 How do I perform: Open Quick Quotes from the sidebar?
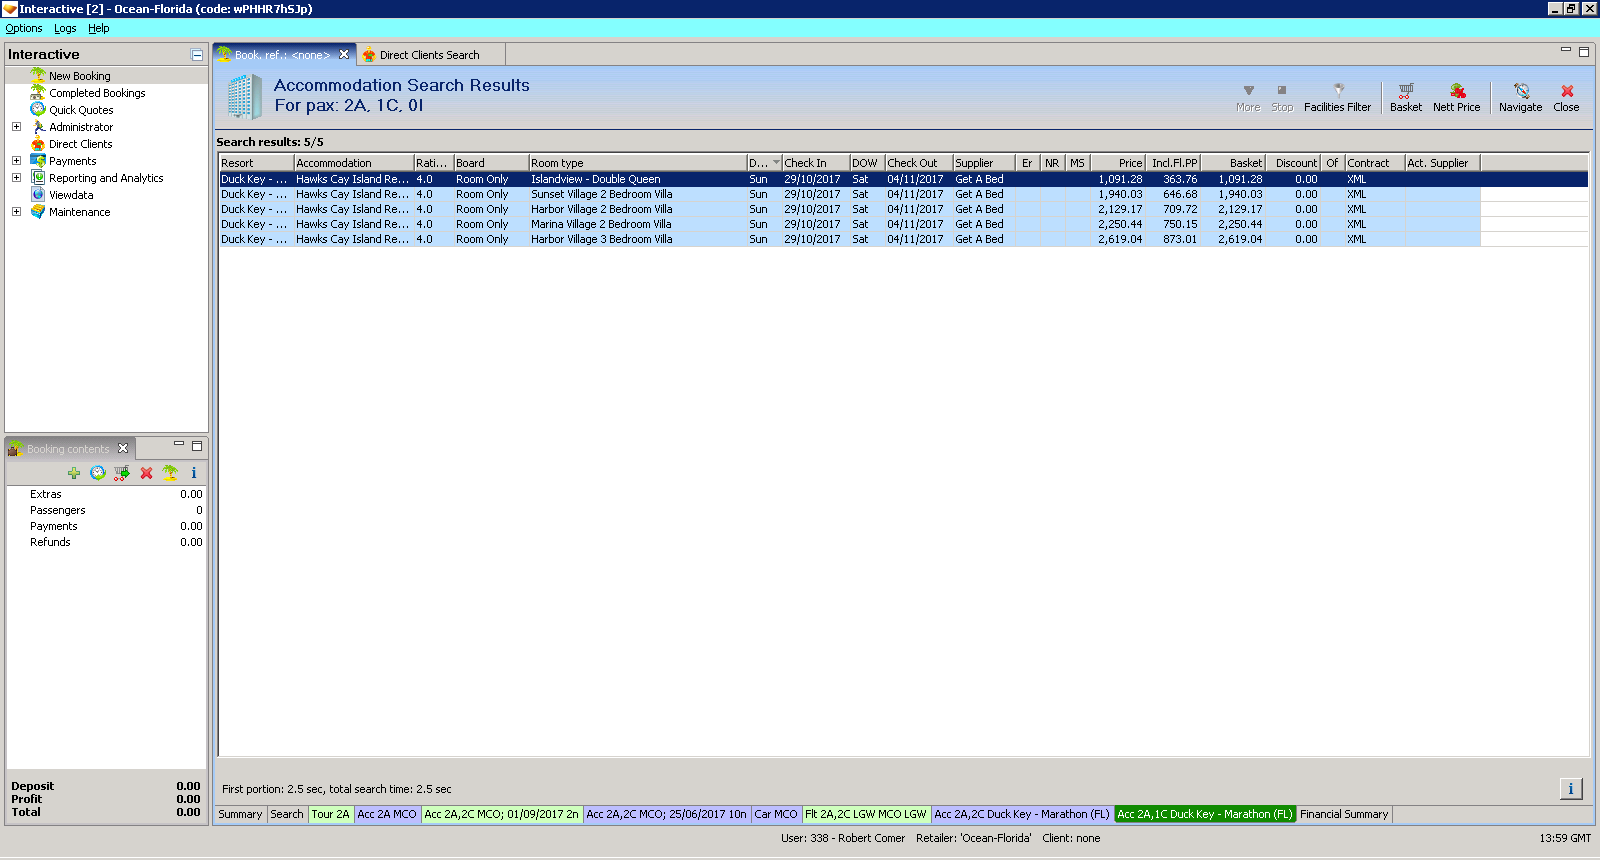tap(81, 110)
